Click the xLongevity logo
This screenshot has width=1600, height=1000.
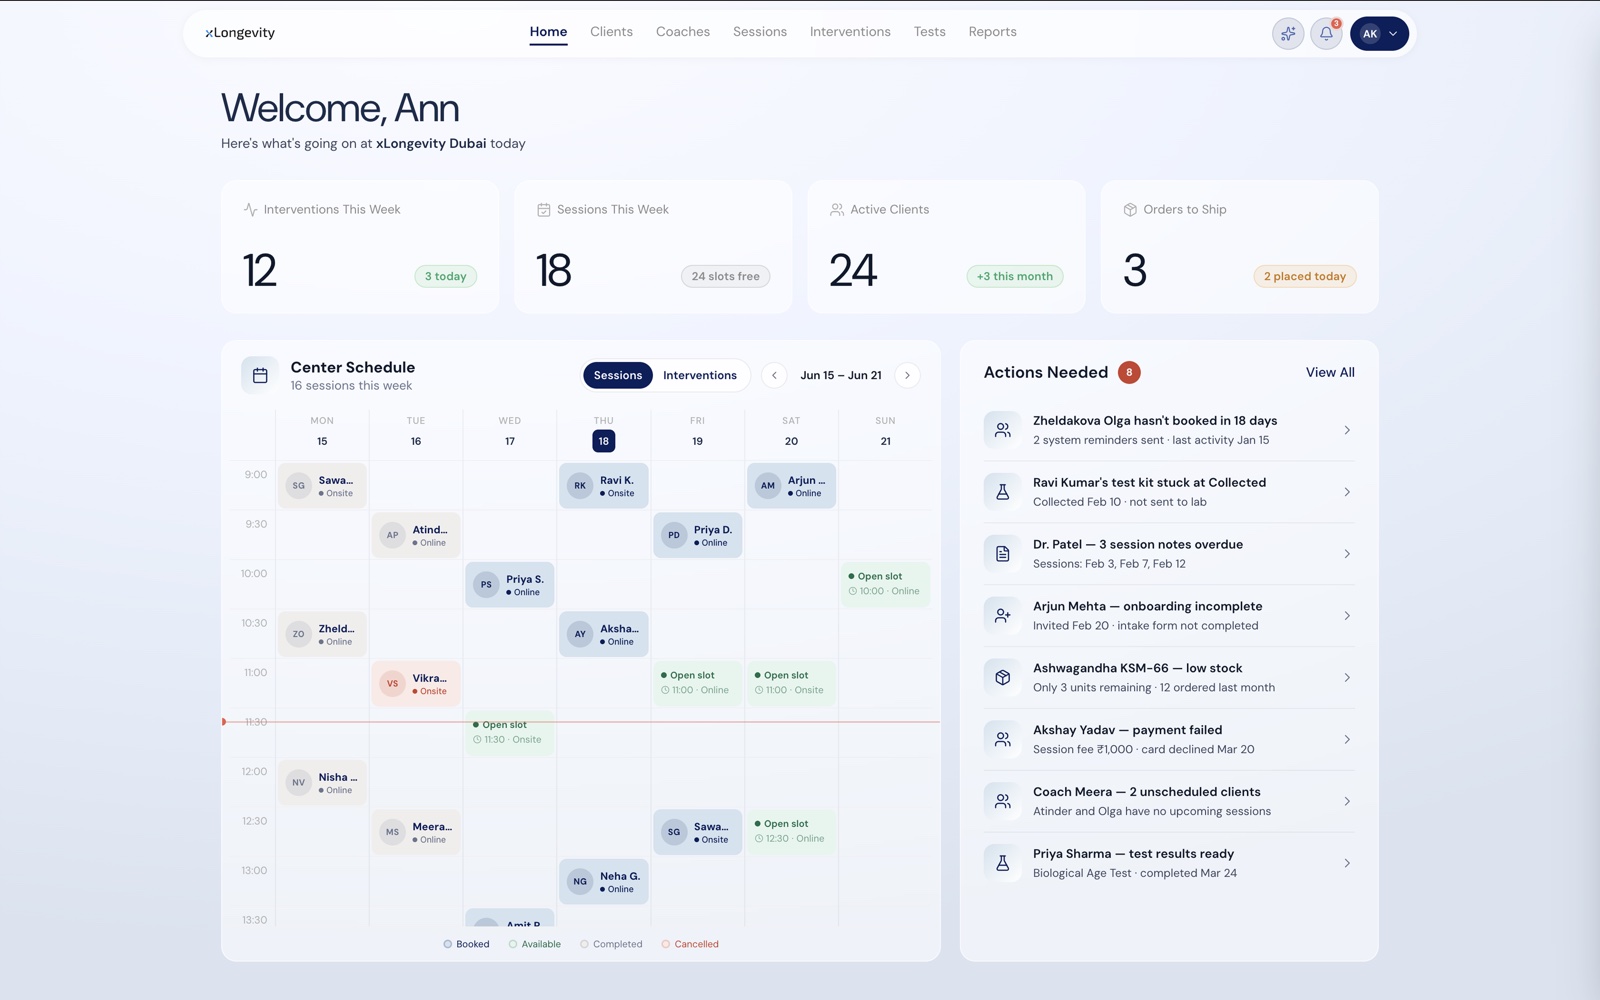(240, 32)
